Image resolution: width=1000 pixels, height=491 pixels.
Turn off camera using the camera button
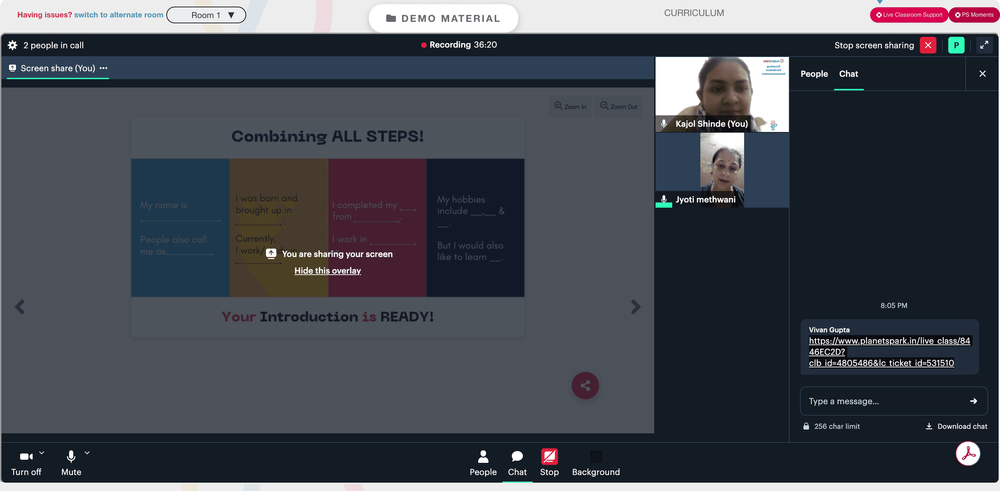click(x=26, y=463)
